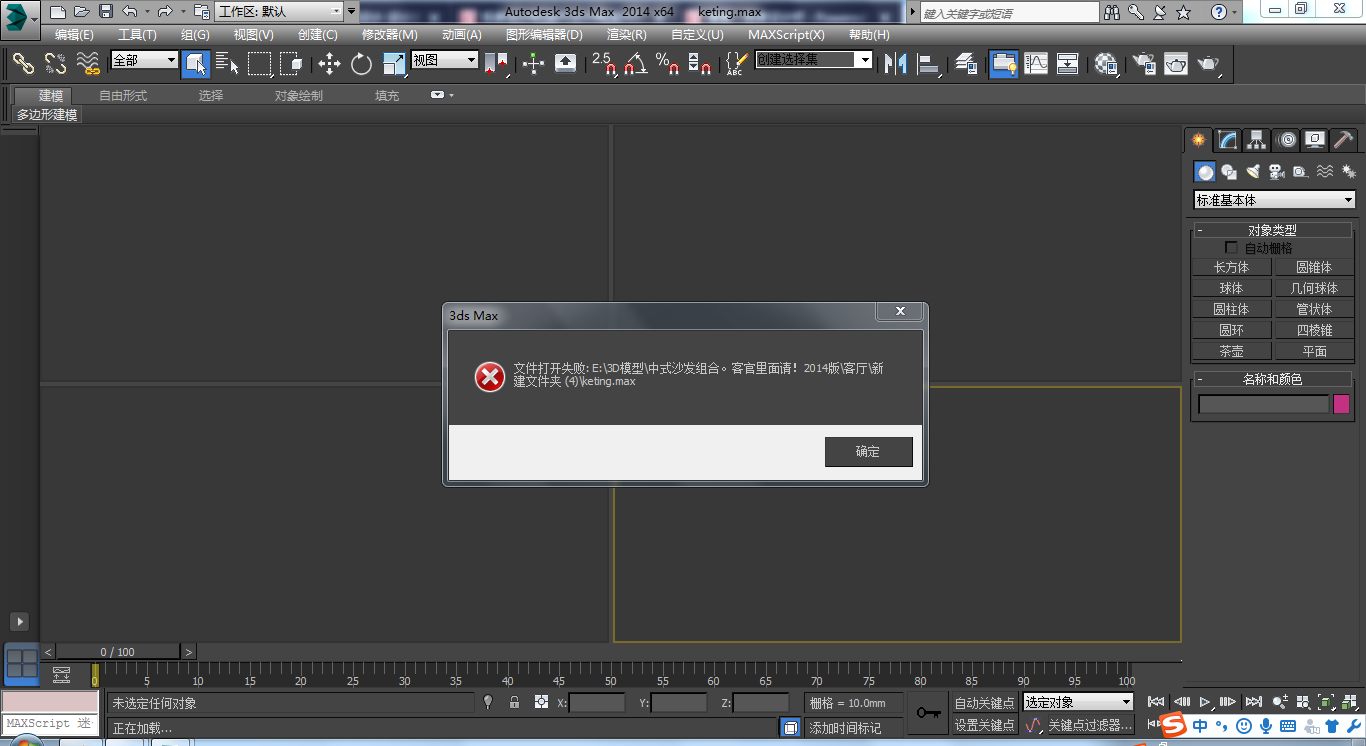Screen dimensions: 1366x746
Task: Toggle the 2.5 Snaps magnet
Action: tap(604, 64)
